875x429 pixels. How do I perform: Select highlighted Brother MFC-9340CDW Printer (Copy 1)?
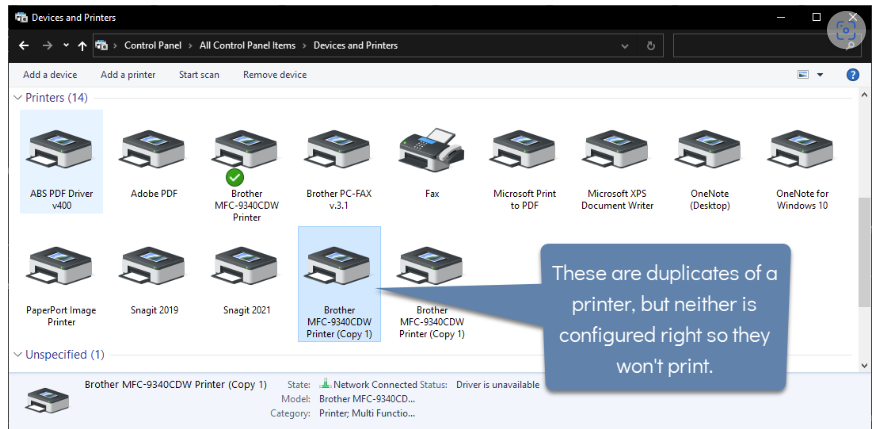click(x=339, y=284)
